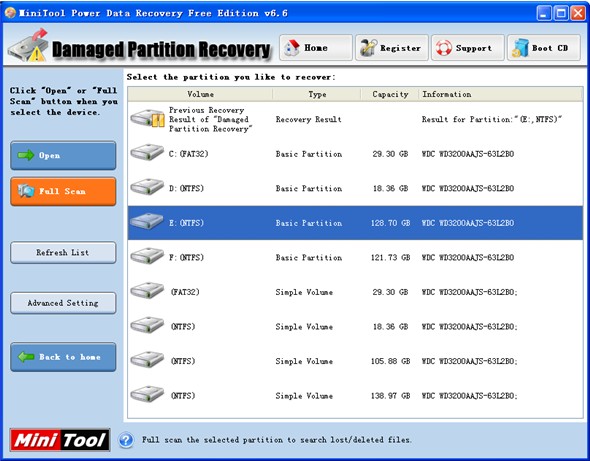Open the Support toolbar button
590x461 pixels.
pos(468,48)
